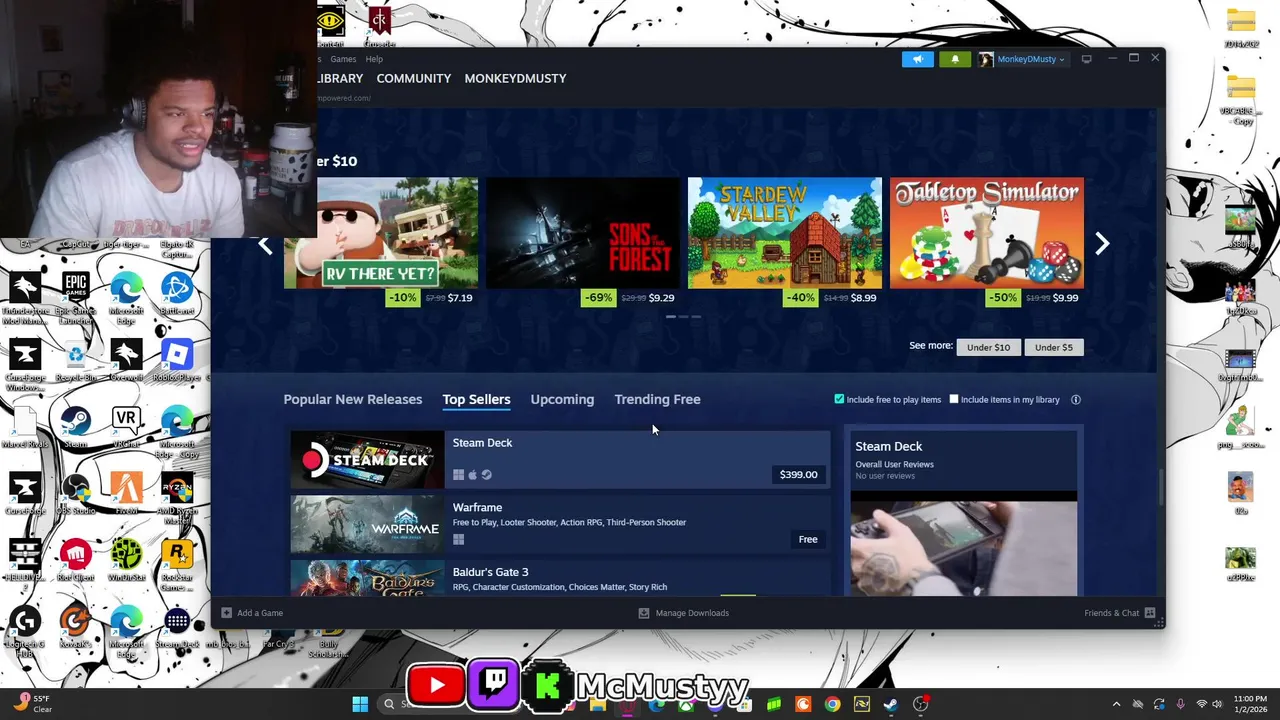Show hidden system tray icons
1280x720 pixels.
1116,704
